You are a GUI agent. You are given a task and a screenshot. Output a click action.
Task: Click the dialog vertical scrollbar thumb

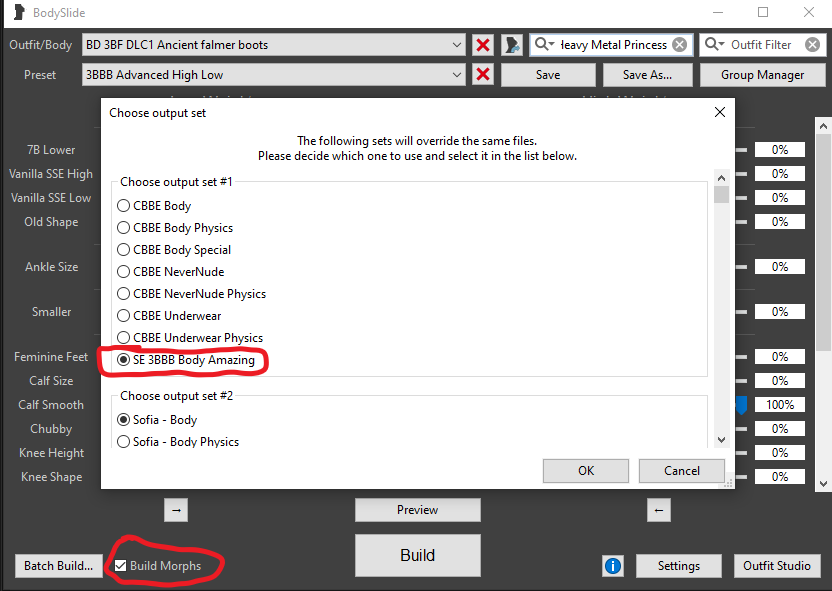(x=721, y=194)
